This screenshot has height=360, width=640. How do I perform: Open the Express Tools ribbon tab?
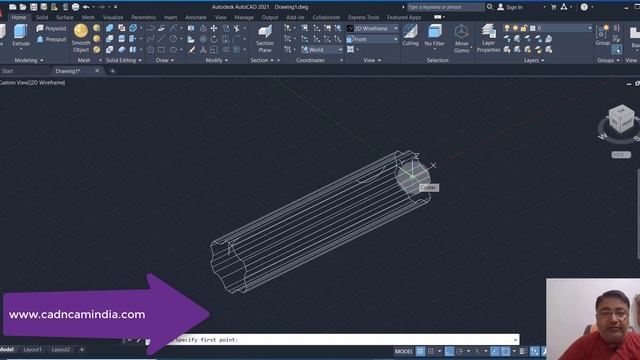[363, 17]
